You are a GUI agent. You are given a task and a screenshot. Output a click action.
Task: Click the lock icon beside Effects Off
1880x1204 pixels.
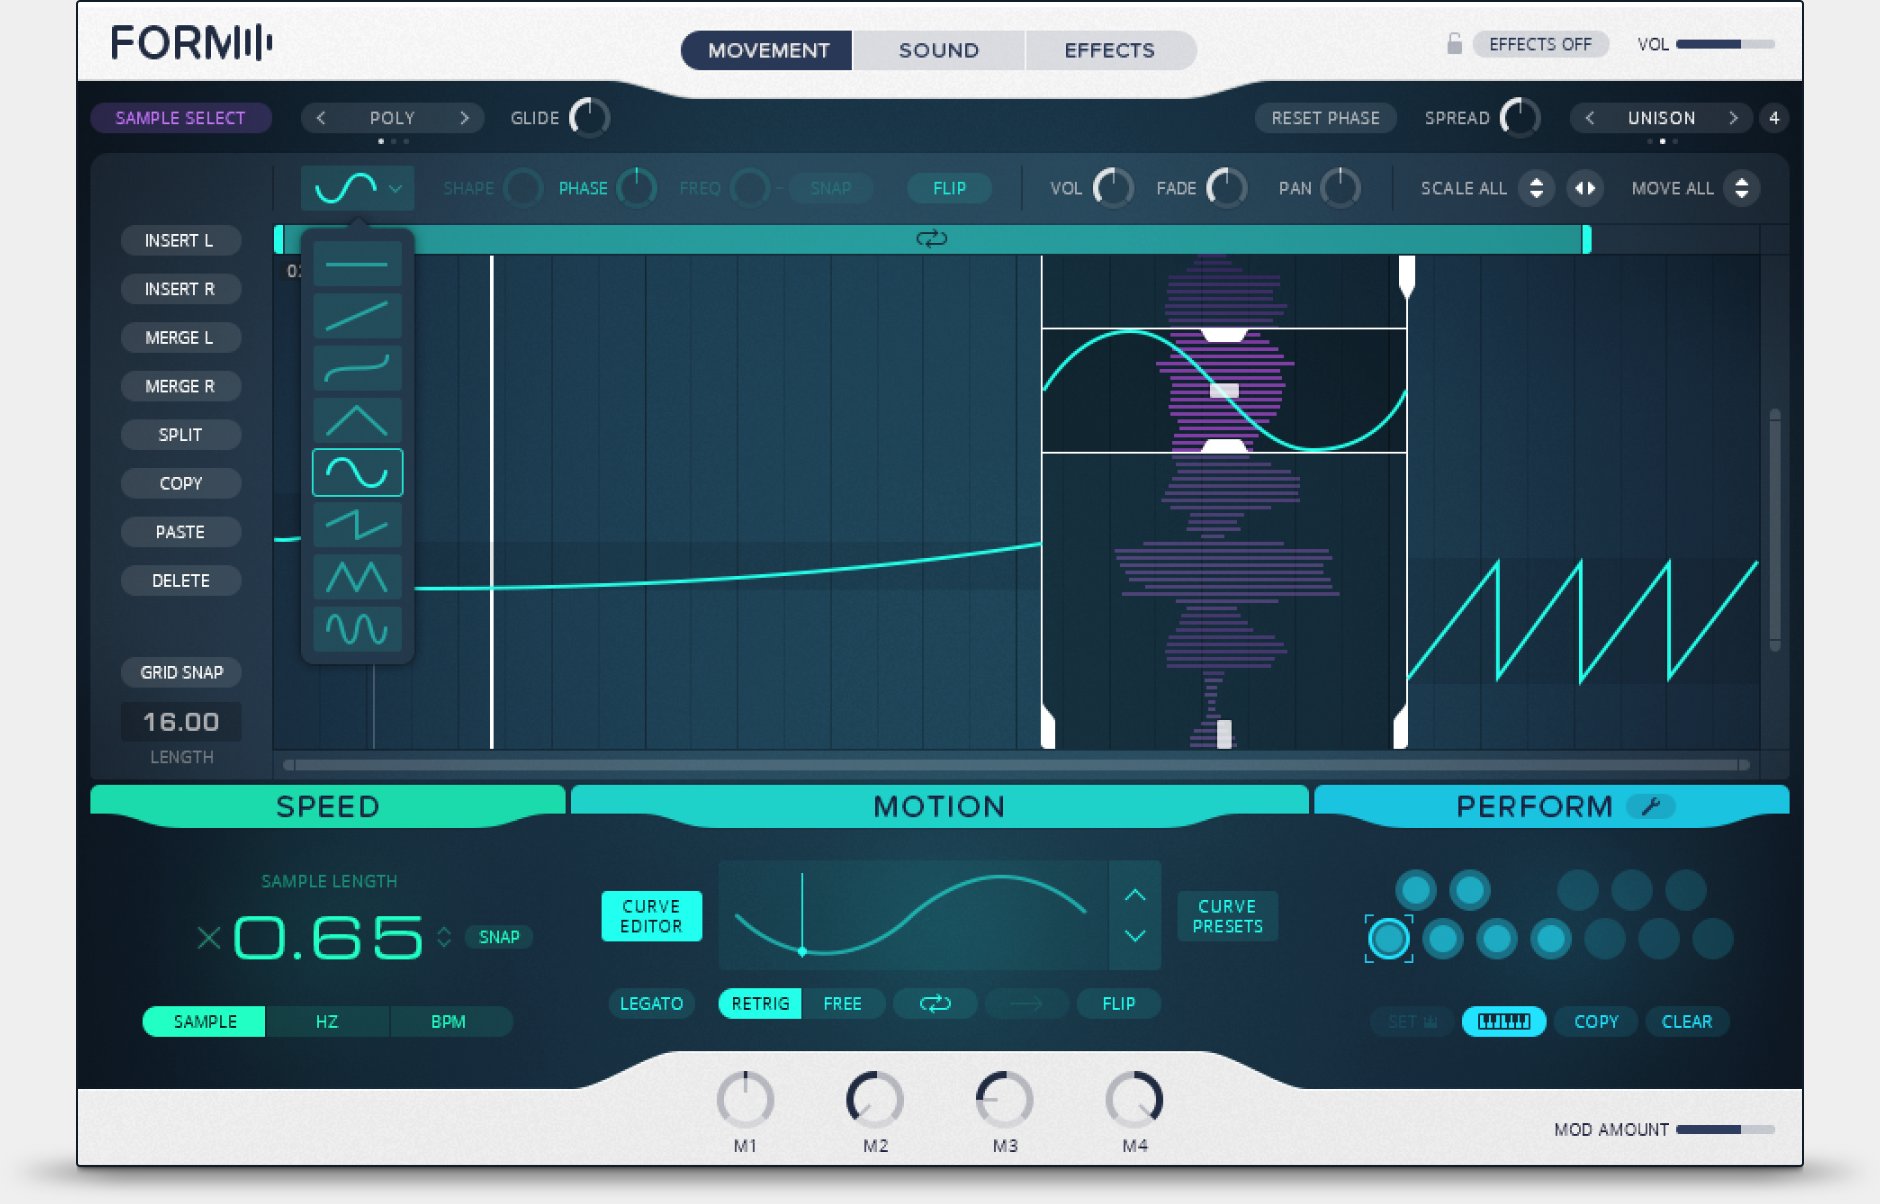tap(1454, 44)
